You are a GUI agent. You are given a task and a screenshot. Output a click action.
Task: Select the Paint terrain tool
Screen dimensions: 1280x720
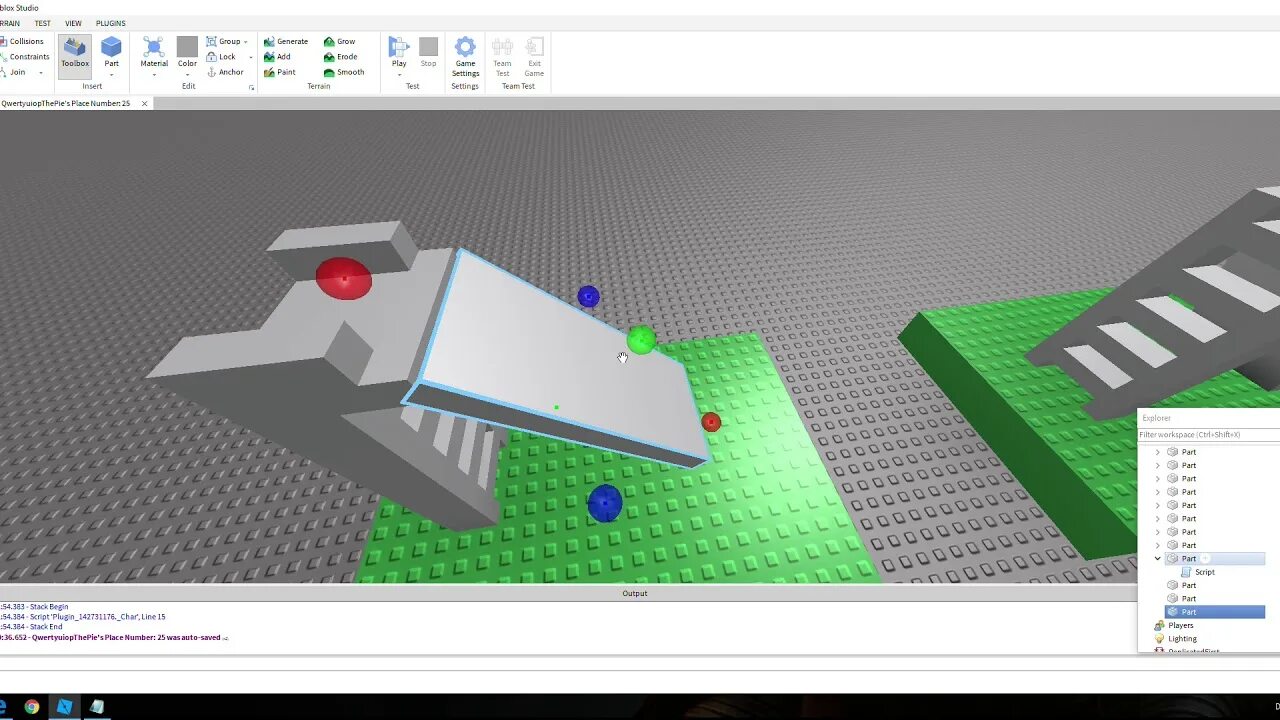tap(280, 72)
